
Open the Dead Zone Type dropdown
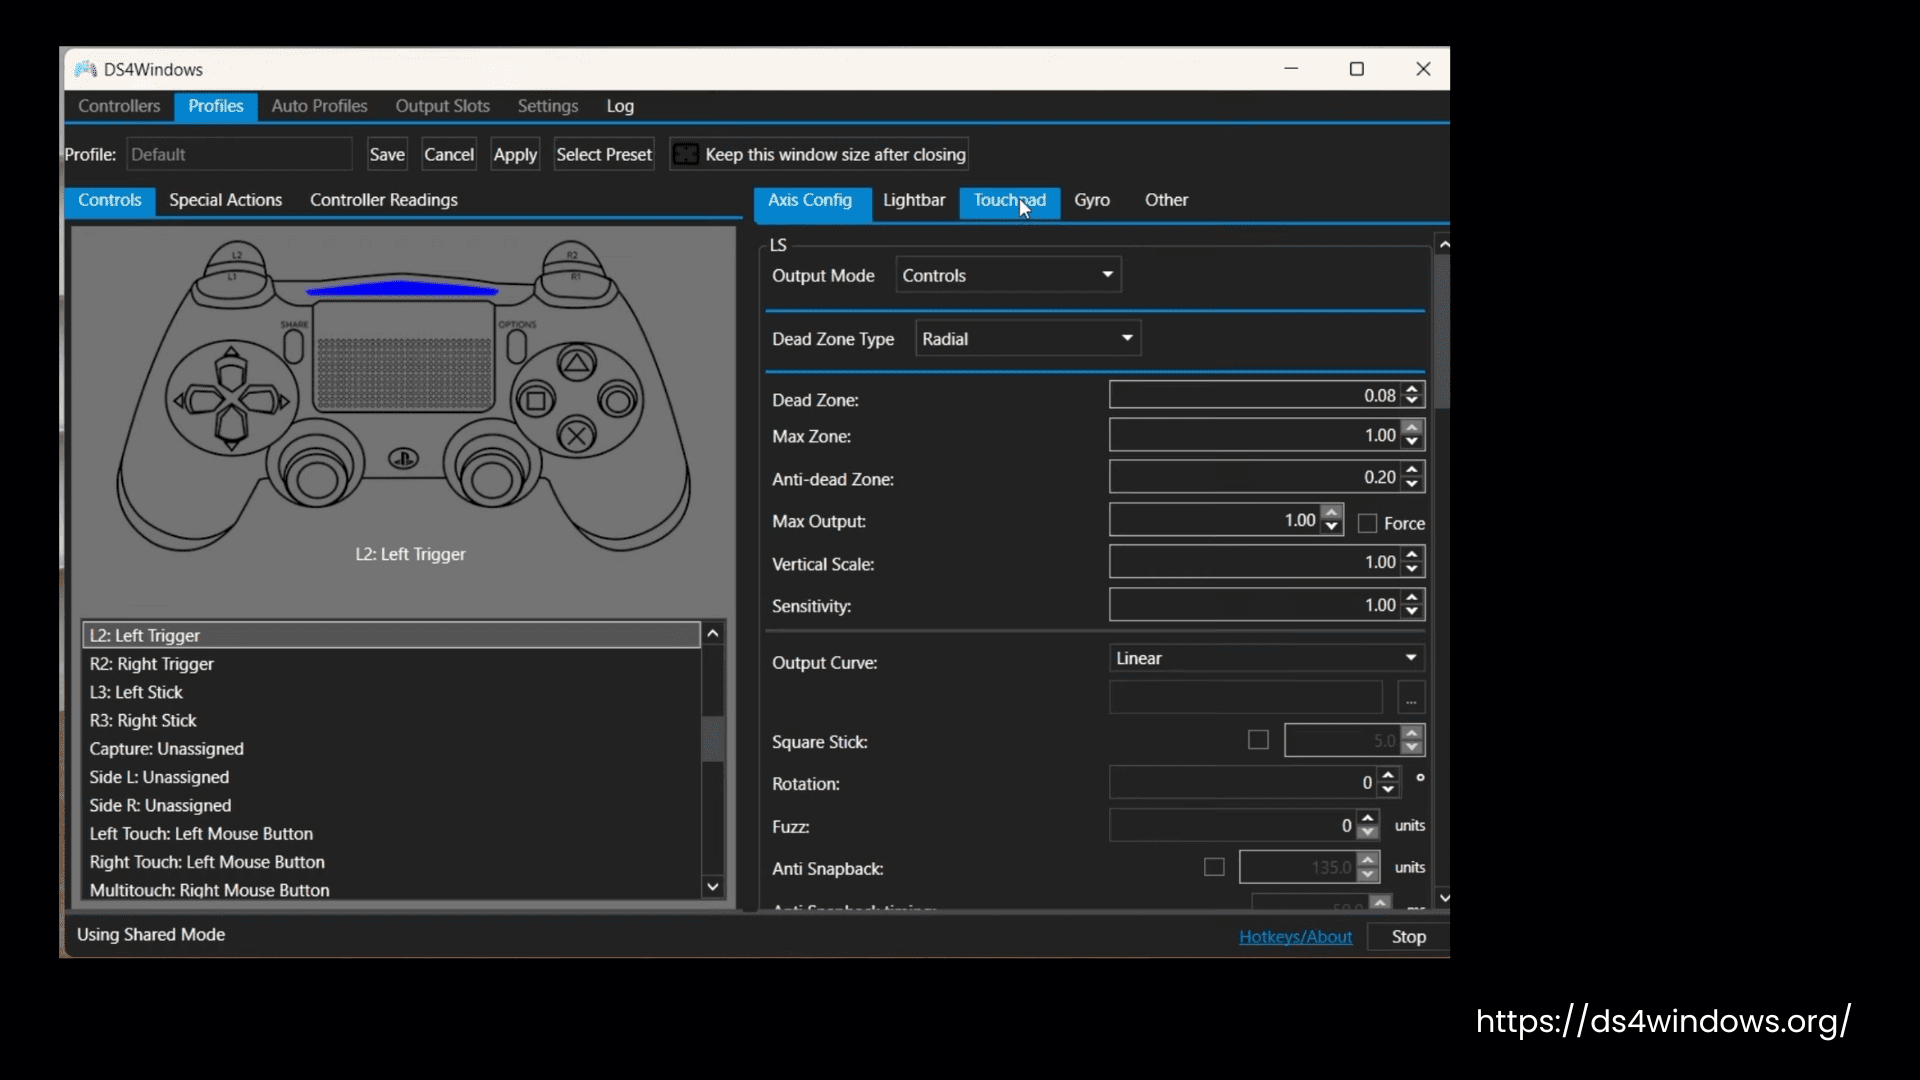[x=1028, y=339]
